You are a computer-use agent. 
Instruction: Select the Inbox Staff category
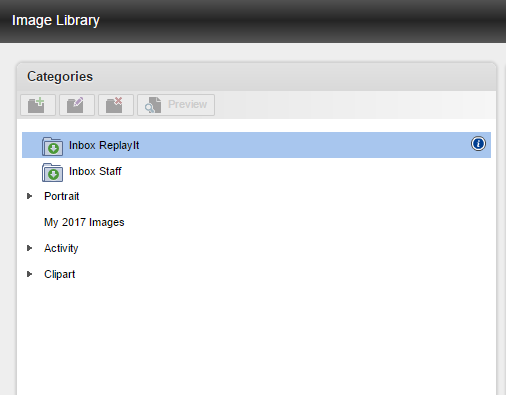[x=95, y=171]
